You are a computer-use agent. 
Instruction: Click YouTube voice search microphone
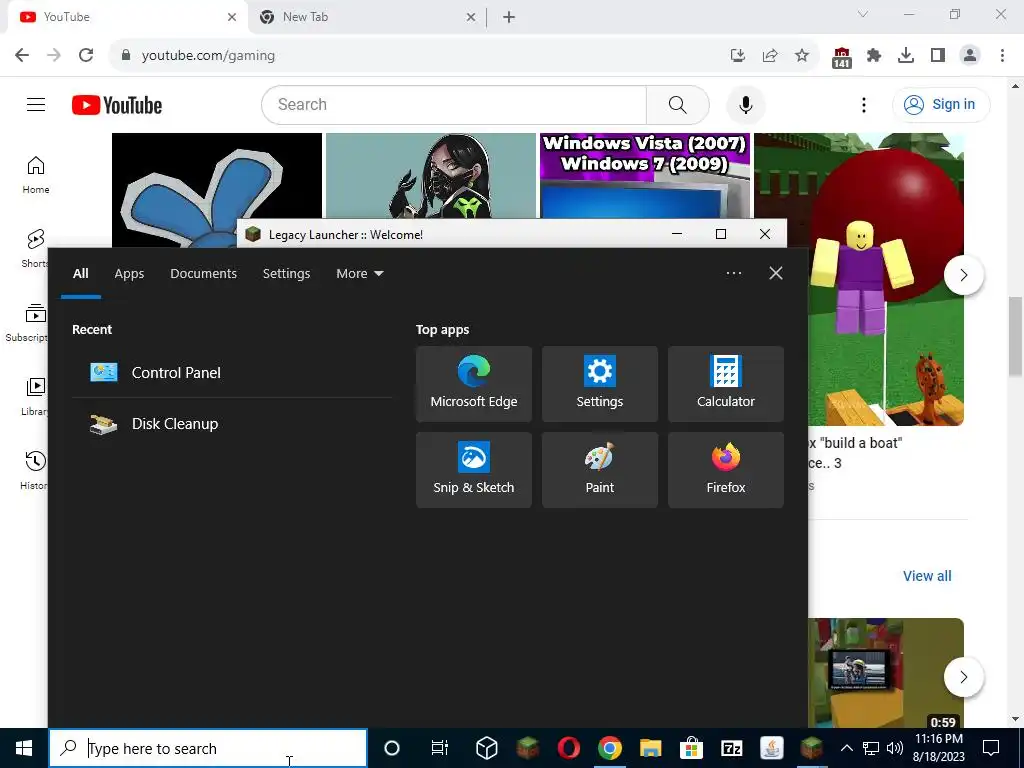pos(745,104)
